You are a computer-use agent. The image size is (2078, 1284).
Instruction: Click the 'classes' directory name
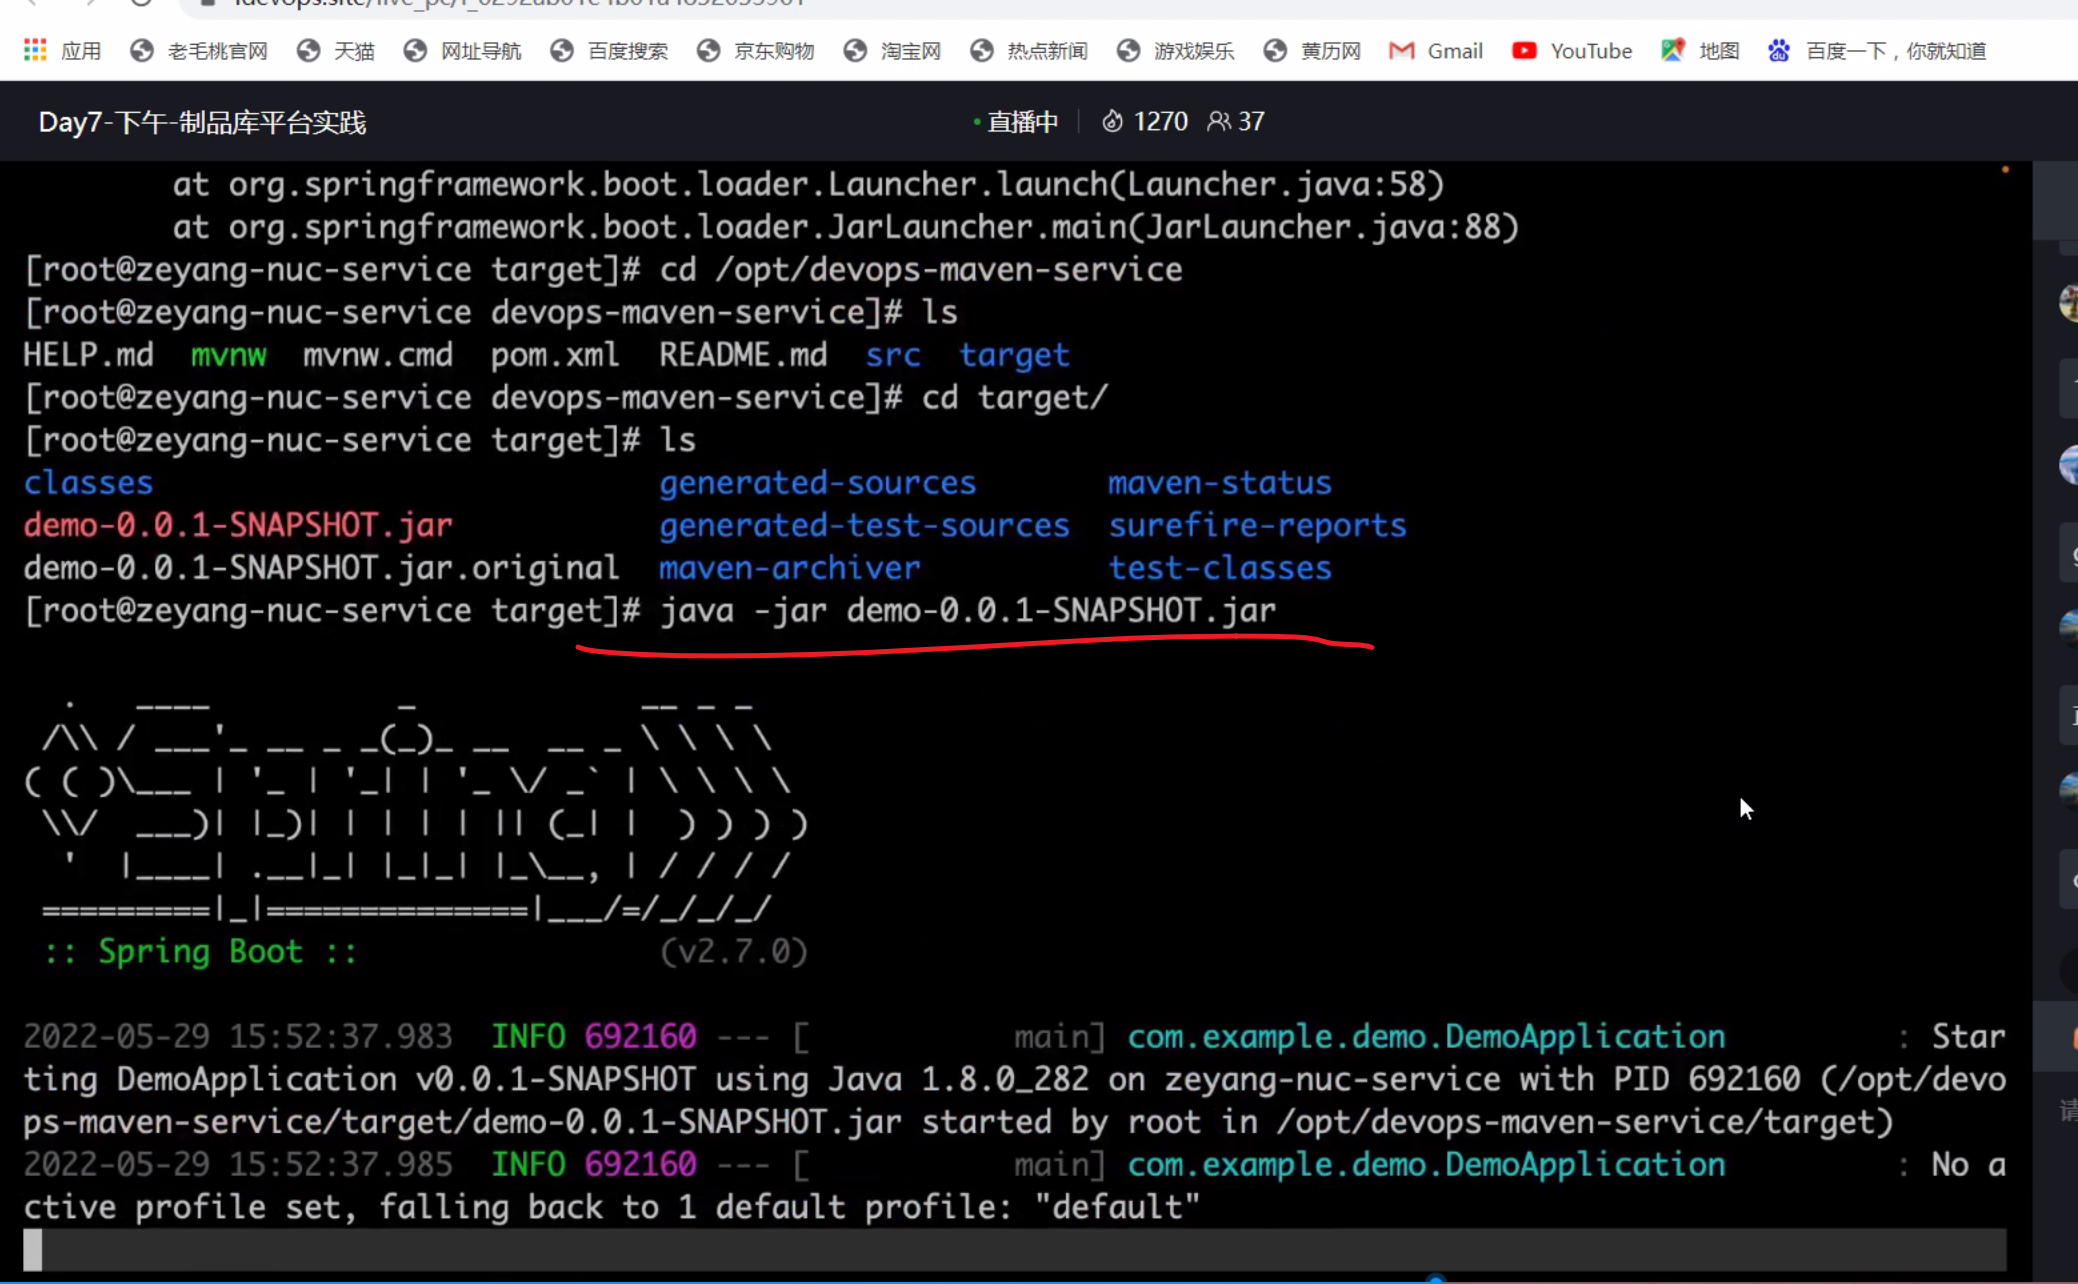88,483
